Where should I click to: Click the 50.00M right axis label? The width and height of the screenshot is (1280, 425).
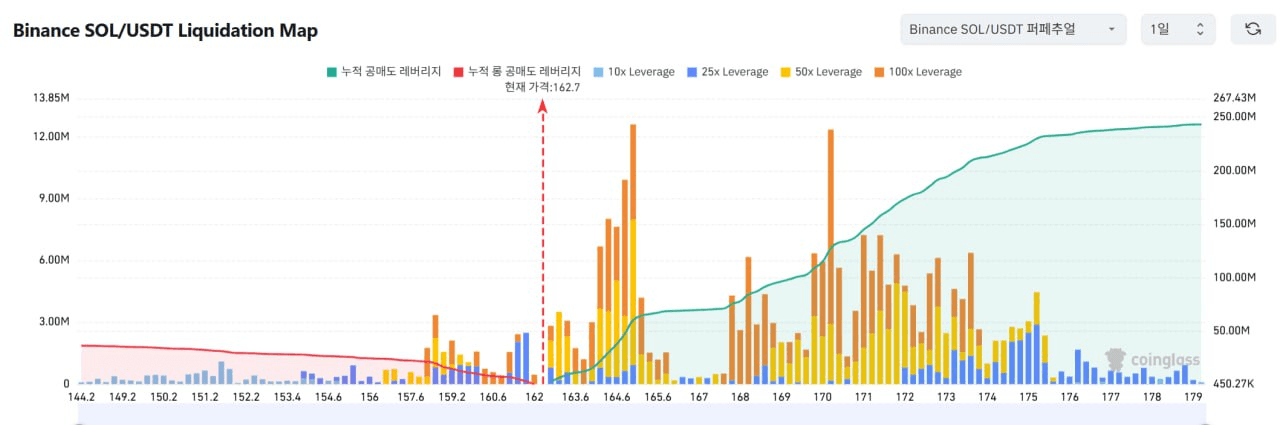pyautogui.click(x=1230, y=330)
